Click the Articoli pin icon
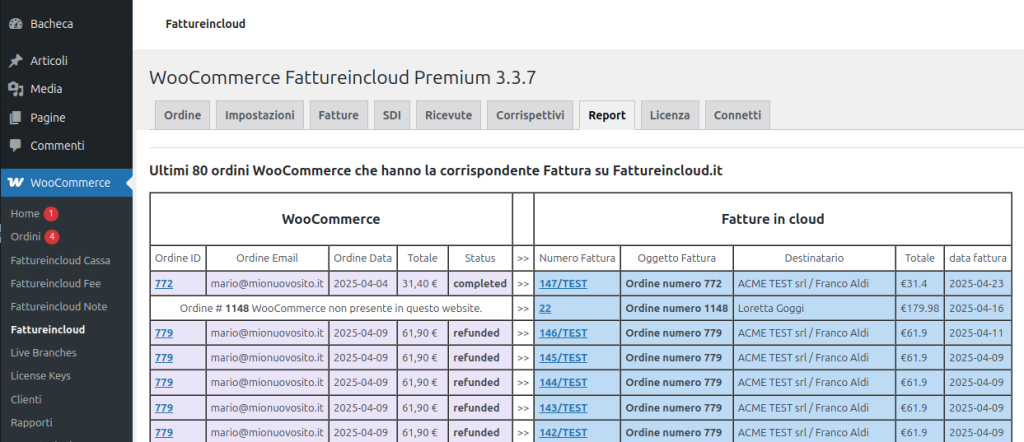1024x442 pixels. pyautogui.click(x=16, y=61)
